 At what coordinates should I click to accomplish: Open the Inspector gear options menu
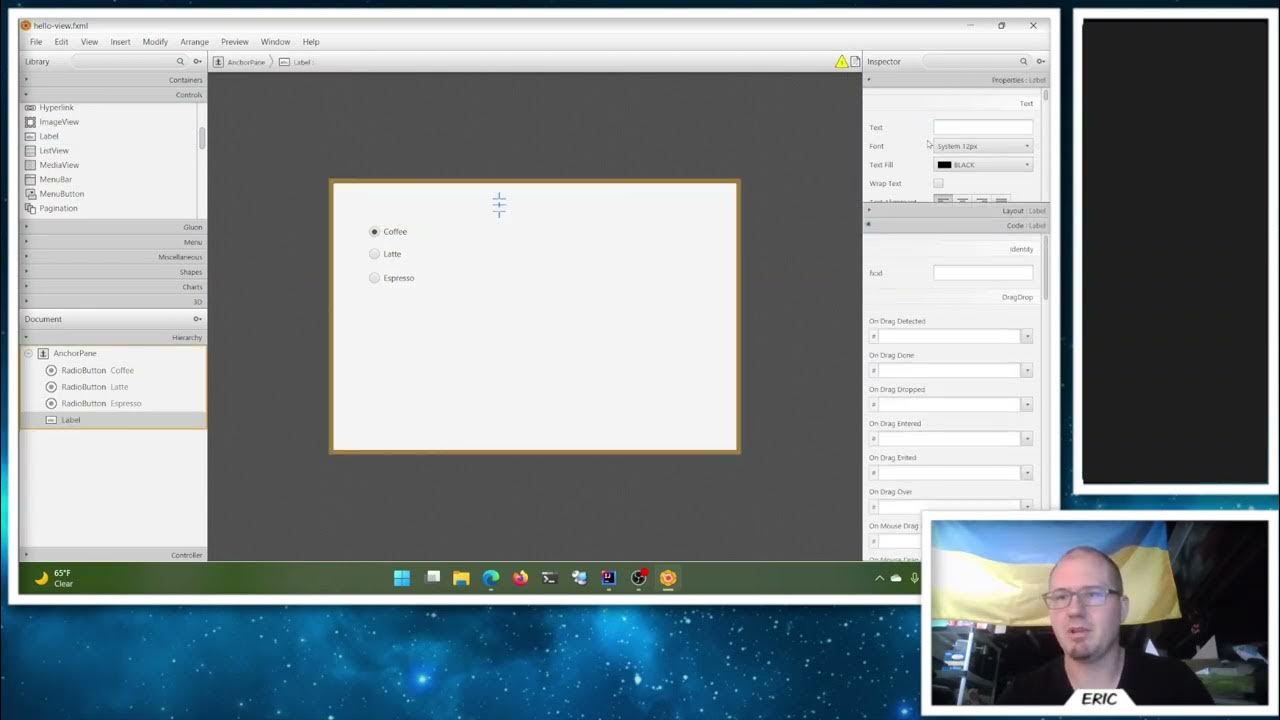(x=1040, y=62)
